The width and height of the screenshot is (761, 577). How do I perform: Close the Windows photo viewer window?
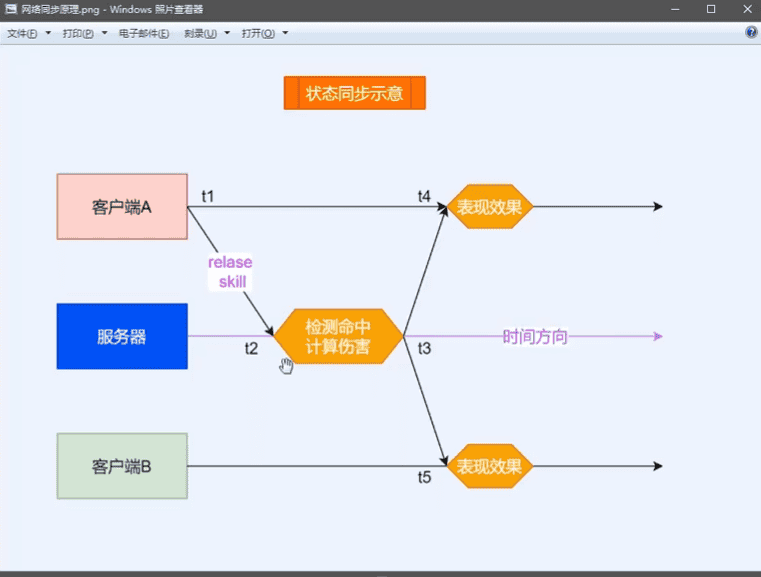pos(745,8)
